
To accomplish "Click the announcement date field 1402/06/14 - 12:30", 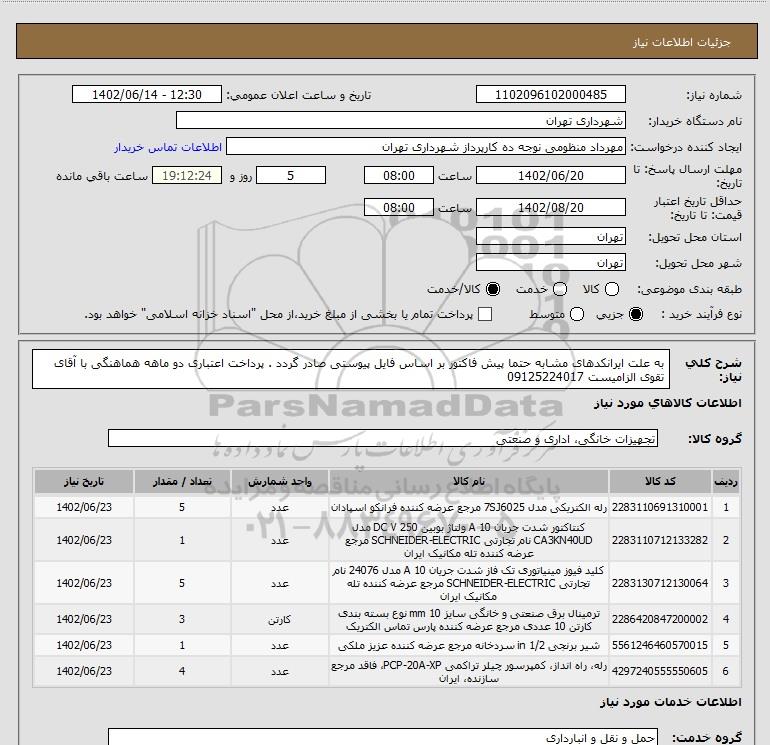I will tap(147, 94).
